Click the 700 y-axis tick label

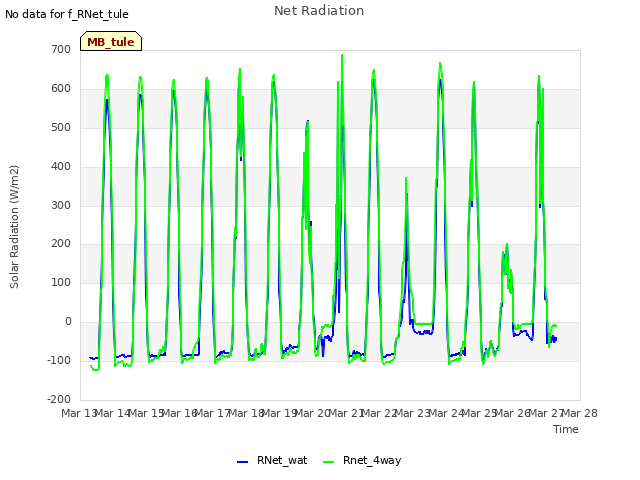coord(61,49)
